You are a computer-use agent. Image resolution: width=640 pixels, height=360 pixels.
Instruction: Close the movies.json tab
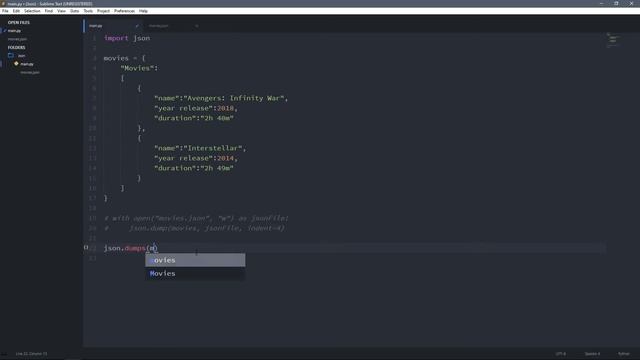[196, 26]
